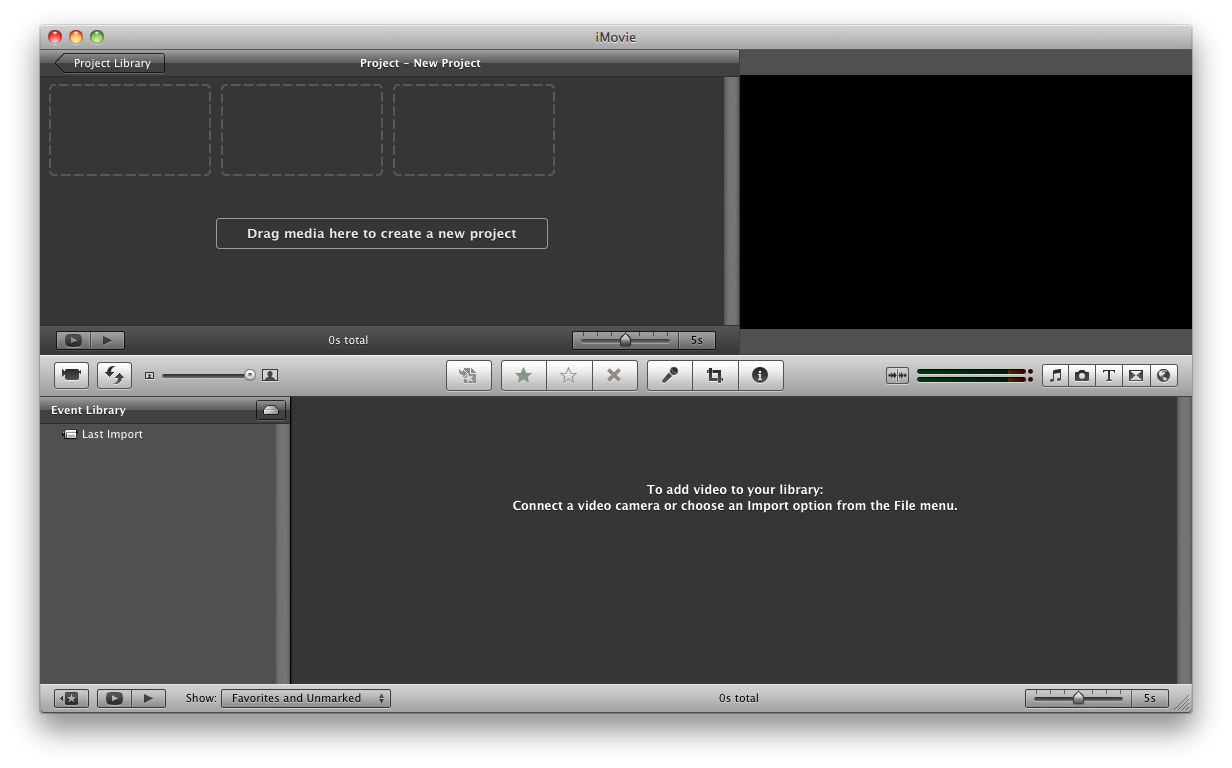Zoom the iMovie window with green button

click(97, 37)
